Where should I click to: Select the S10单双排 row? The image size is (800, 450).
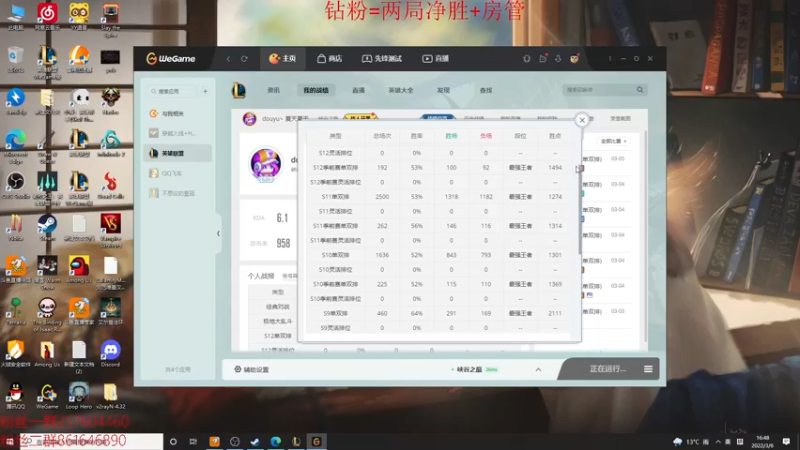pyautogui.click(x=439, y=255)
